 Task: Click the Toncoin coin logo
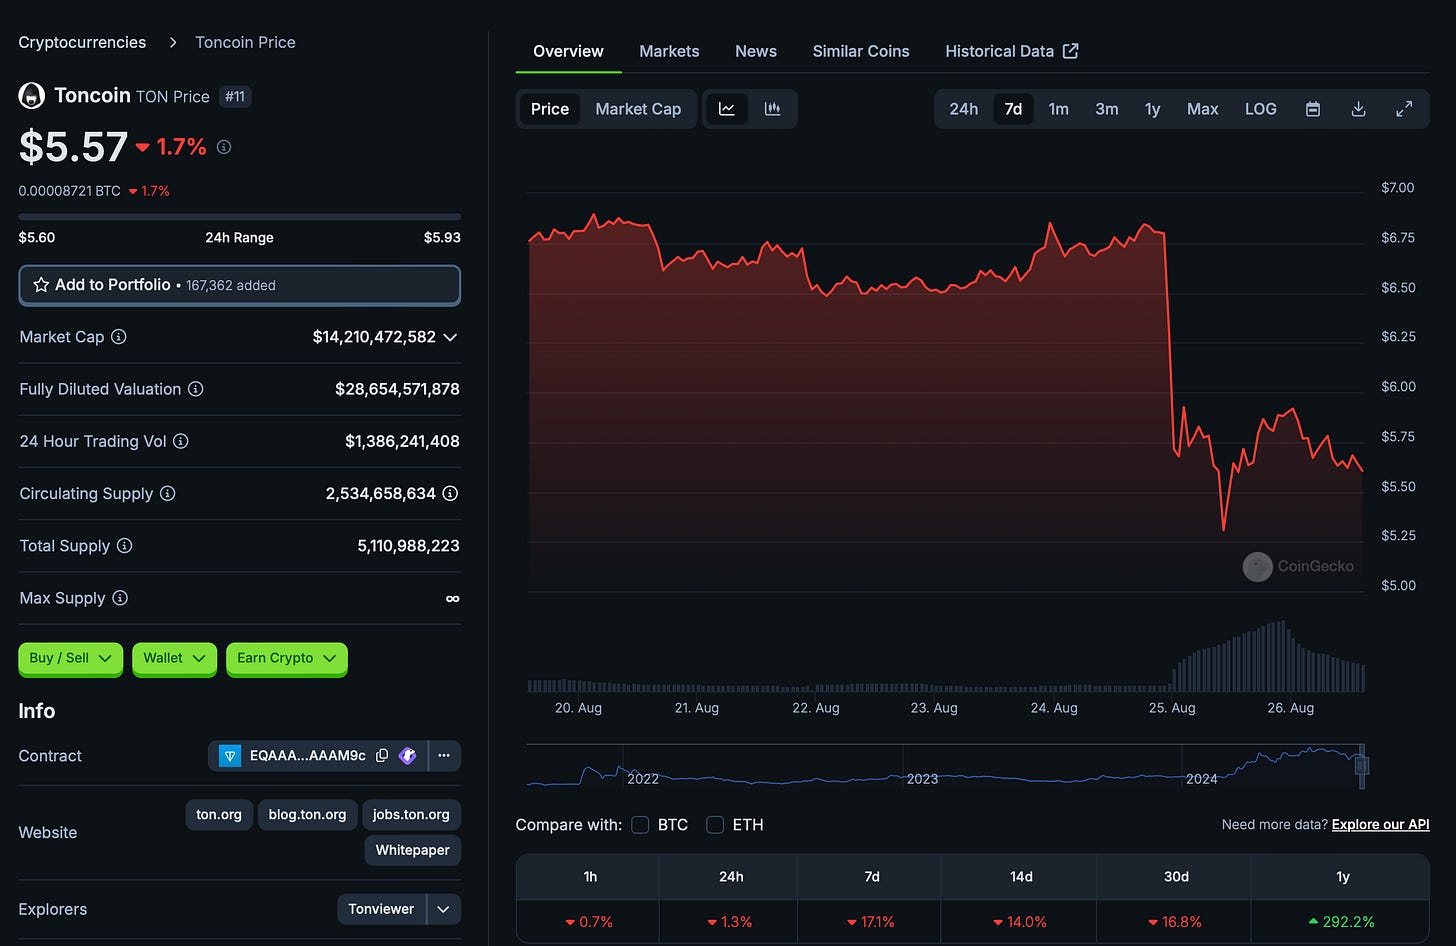(x=32, y=96)
